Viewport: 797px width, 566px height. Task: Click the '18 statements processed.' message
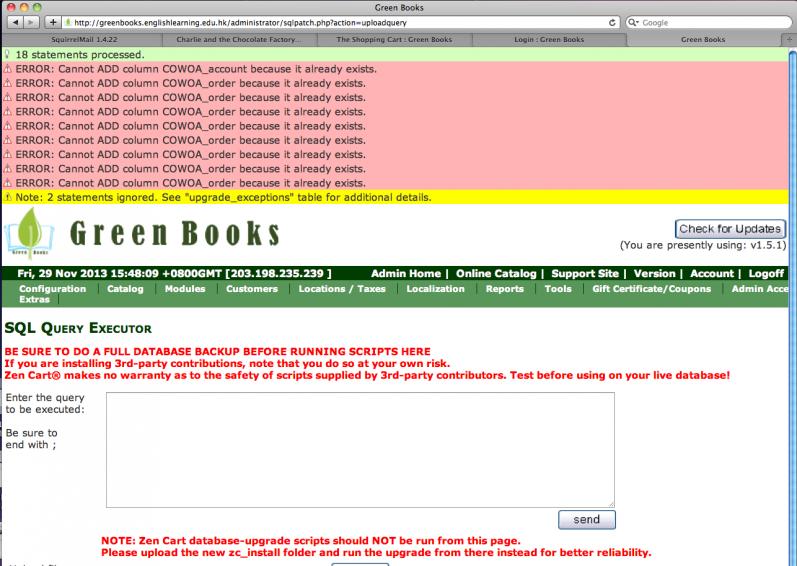click(x=80, y=54)
